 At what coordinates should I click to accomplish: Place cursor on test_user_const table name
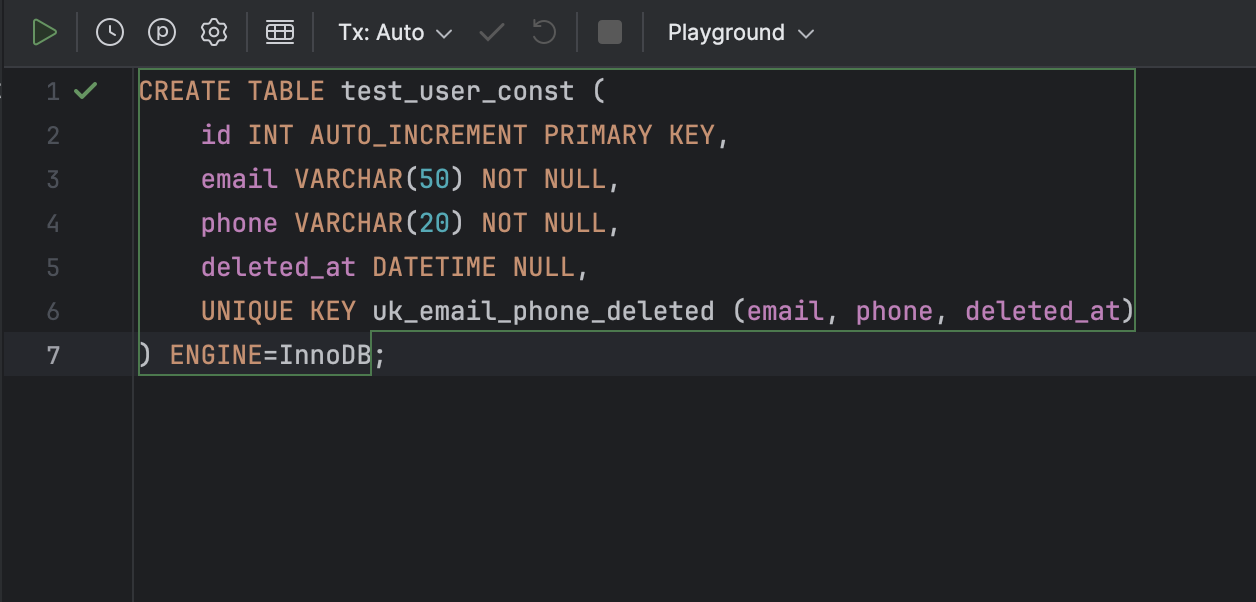pyautogui.click(x=458, y=91)
